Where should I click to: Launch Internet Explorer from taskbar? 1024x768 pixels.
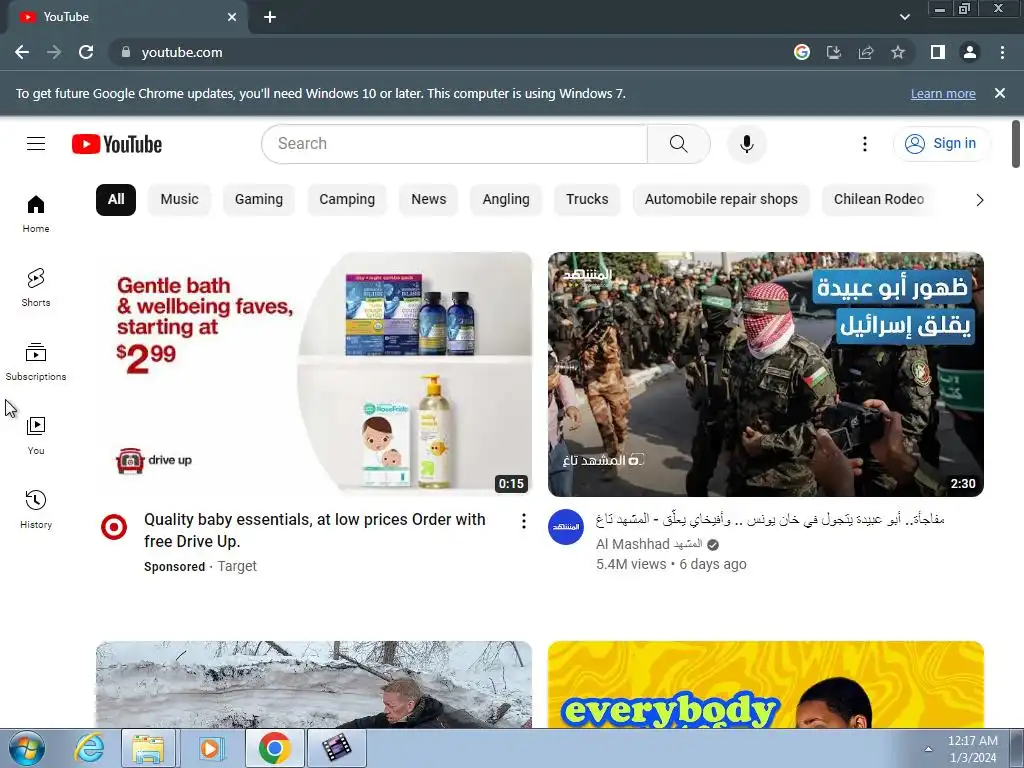point(89,748)
